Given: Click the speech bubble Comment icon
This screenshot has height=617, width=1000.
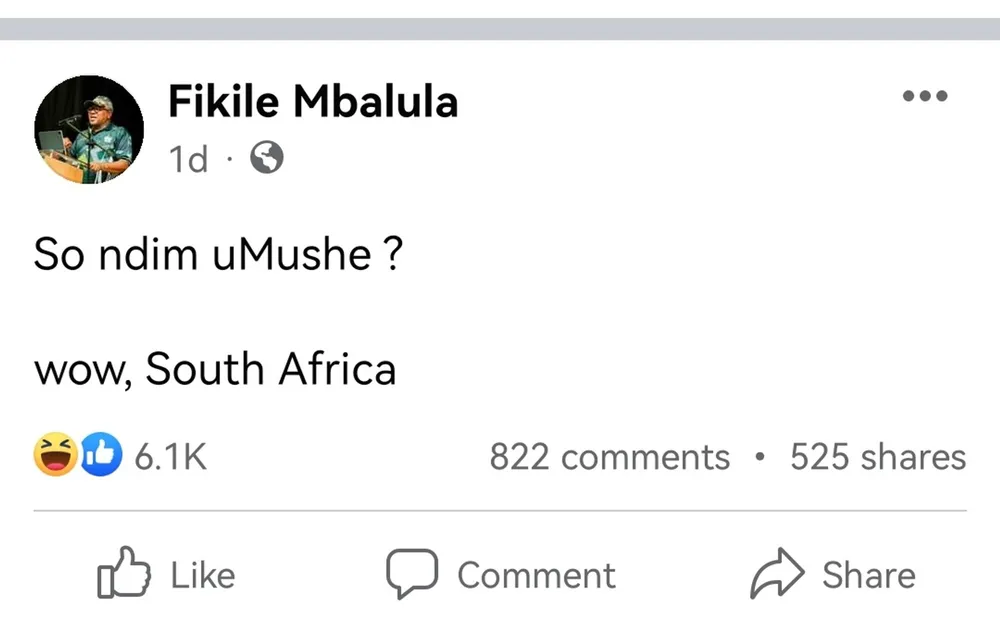Looking at the screenshot, I should coord(412,573).
